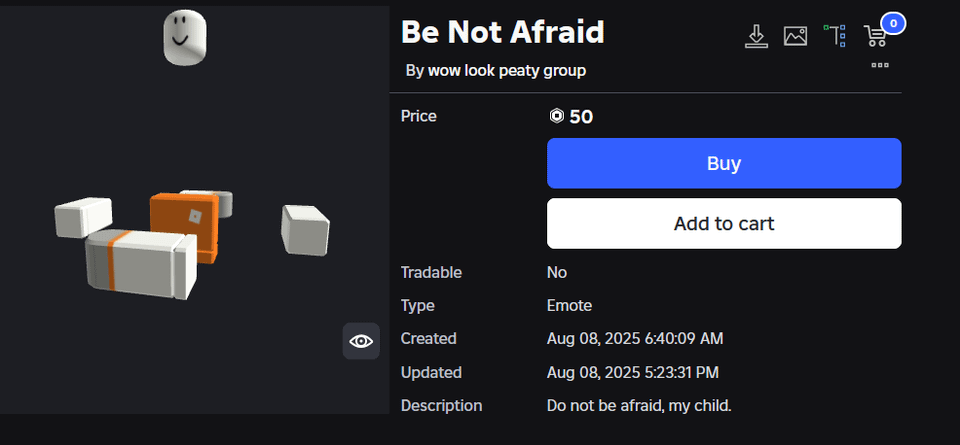Click the Updated date value
The height and width of the screenshot is (445, 960).
click(632, 372)
